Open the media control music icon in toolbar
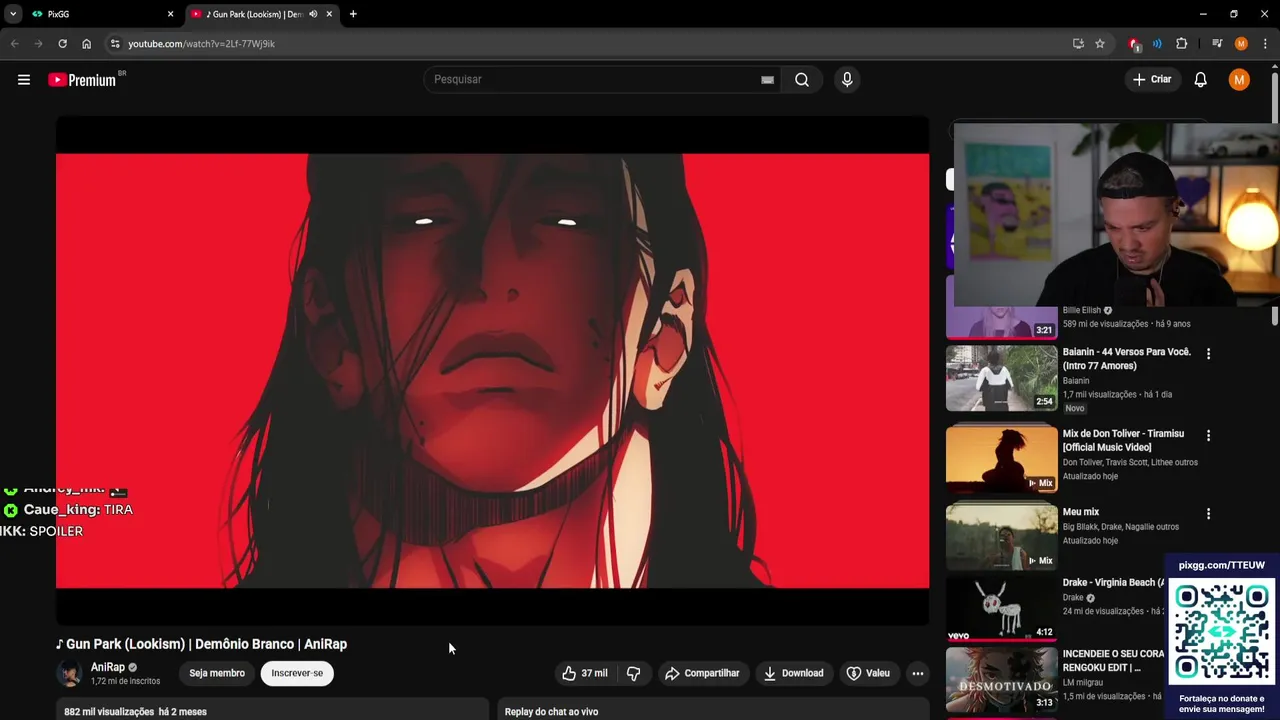The height and width of the screenshot is (720, 1280). pyautogui.click(x=1217, y=44)
